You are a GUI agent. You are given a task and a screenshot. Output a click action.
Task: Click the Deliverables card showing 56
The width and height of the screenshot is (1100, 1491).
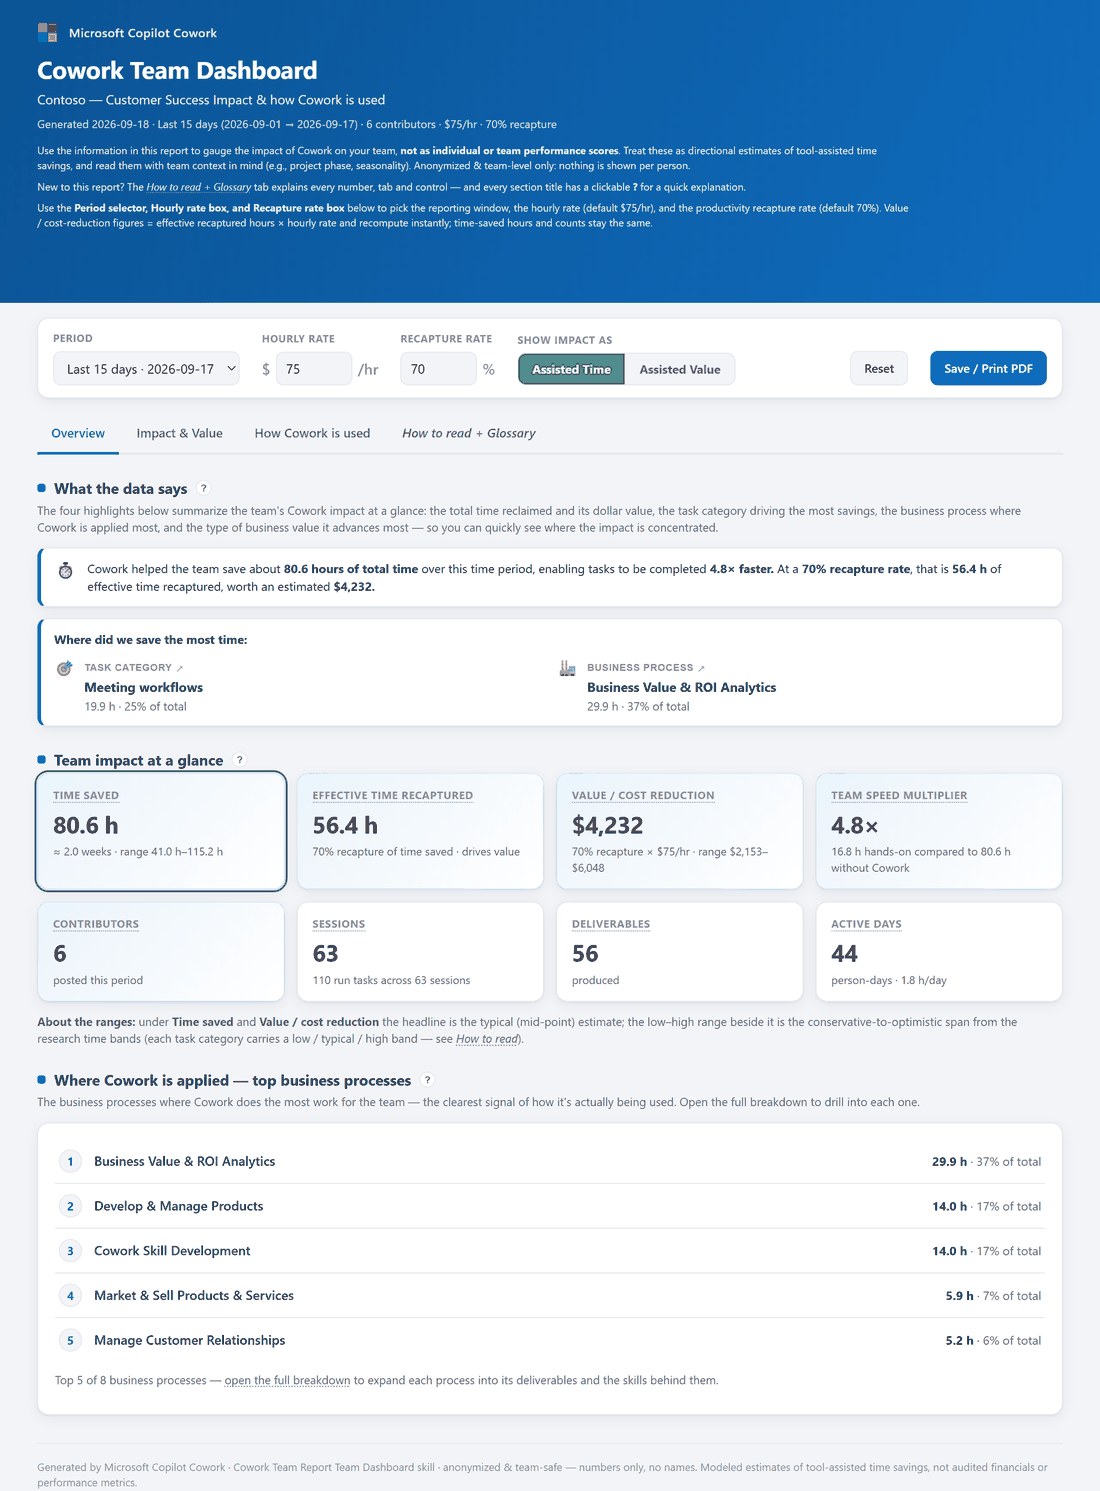pos(679,951)
